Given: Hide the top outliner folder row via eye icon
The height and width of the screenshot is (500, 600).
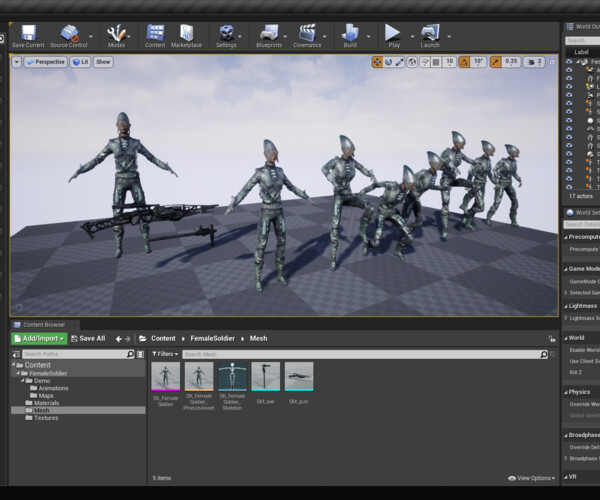Looking at the screenshot, I should (569, 62).
